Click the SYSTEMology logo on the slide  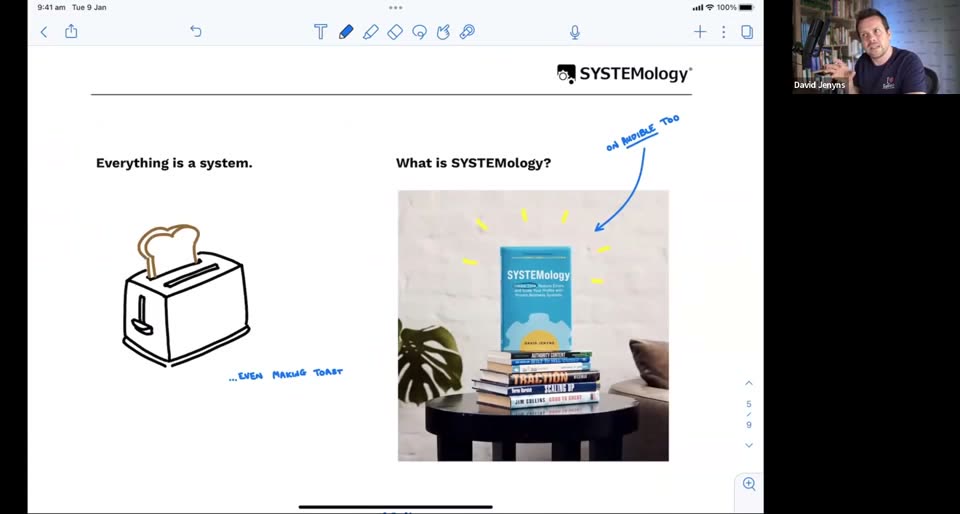(624, 74)
